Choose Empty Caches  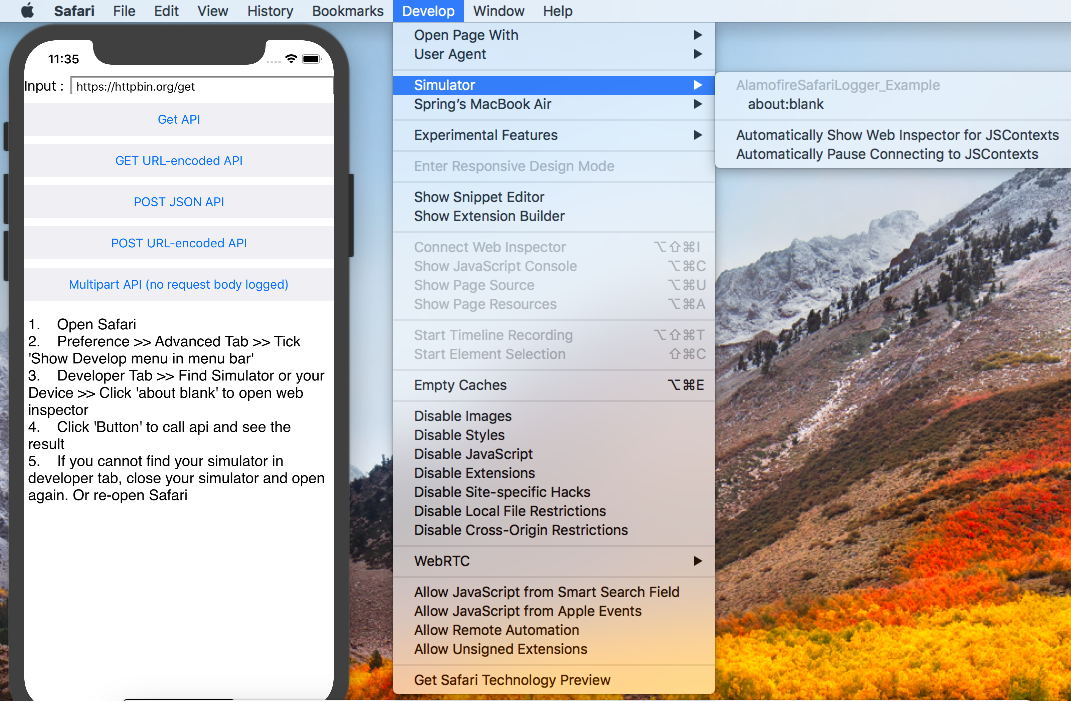(x=554, y=385)
